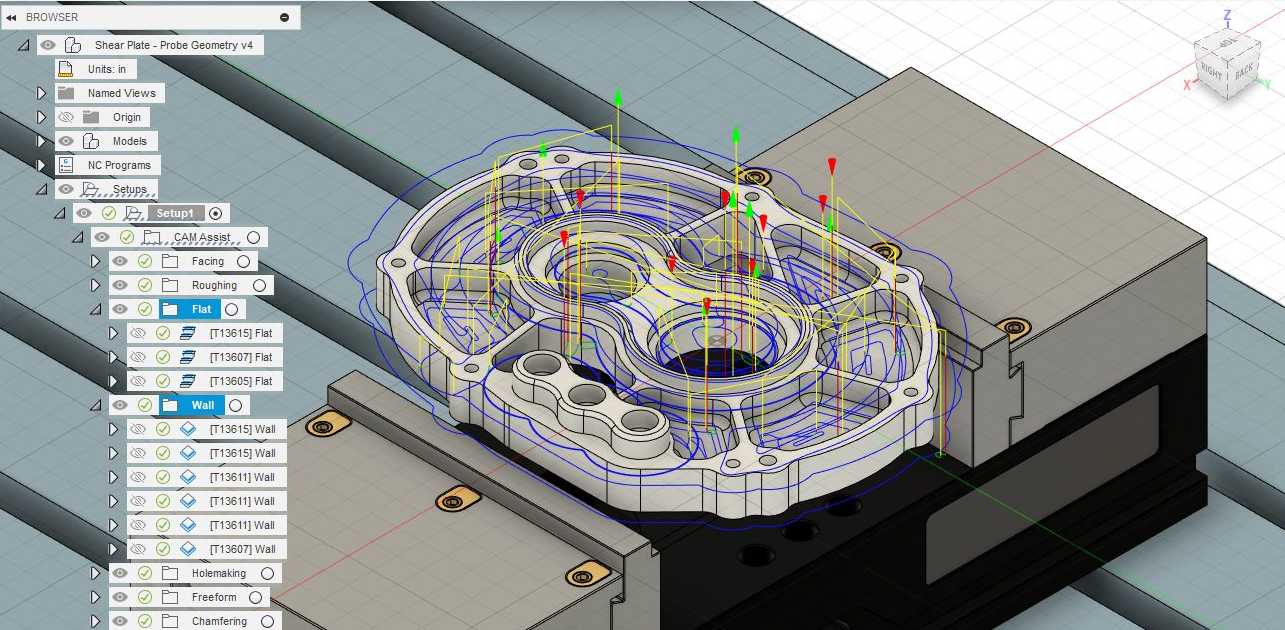
Task: Click the green checkmark beside Facing folder
Action: (x=145, y=261)
